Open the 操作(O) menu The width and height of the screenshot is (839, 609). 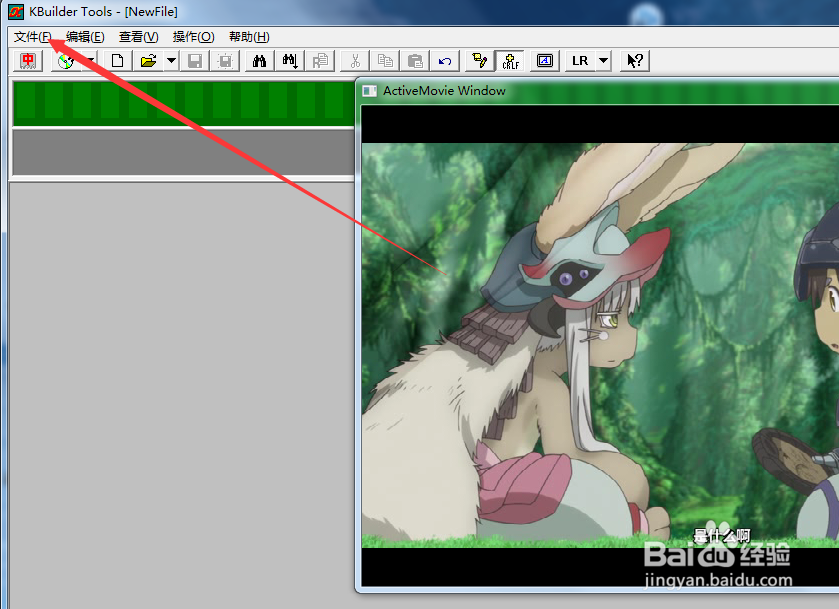193,37
